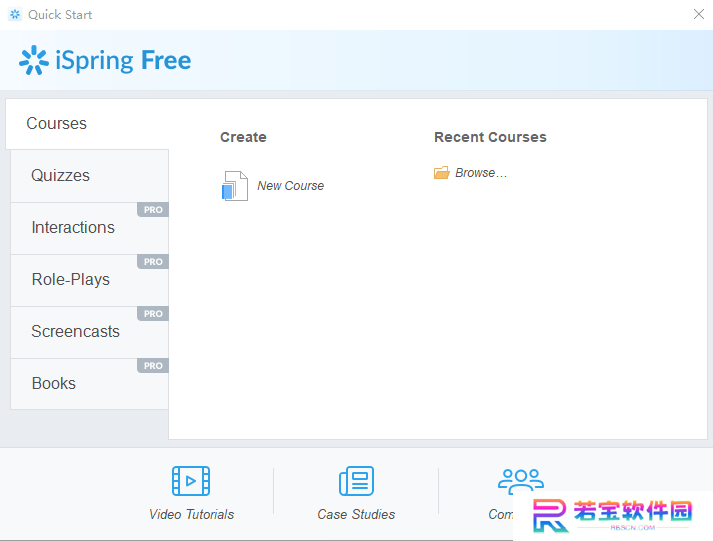Click the New Course document icon
Viewport: 713px width, 541px height.
(235, 185)
